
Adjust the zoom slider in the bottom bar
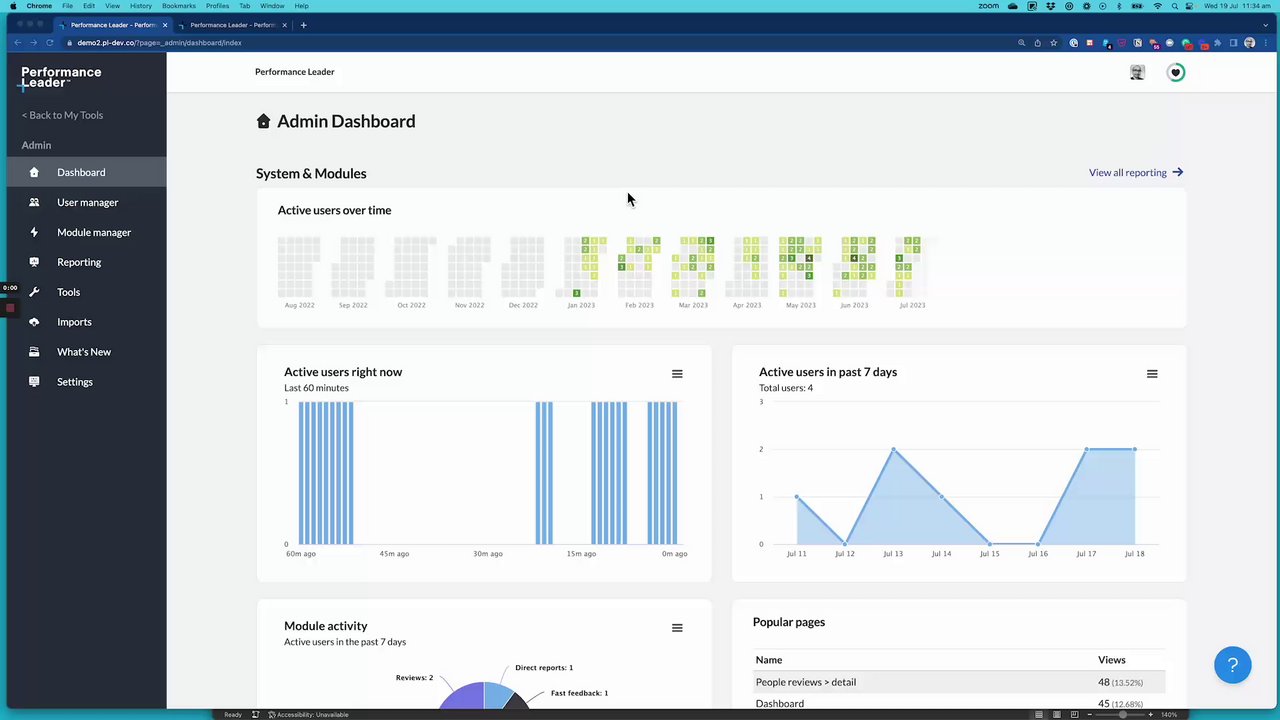click(x=1120, y=714)
